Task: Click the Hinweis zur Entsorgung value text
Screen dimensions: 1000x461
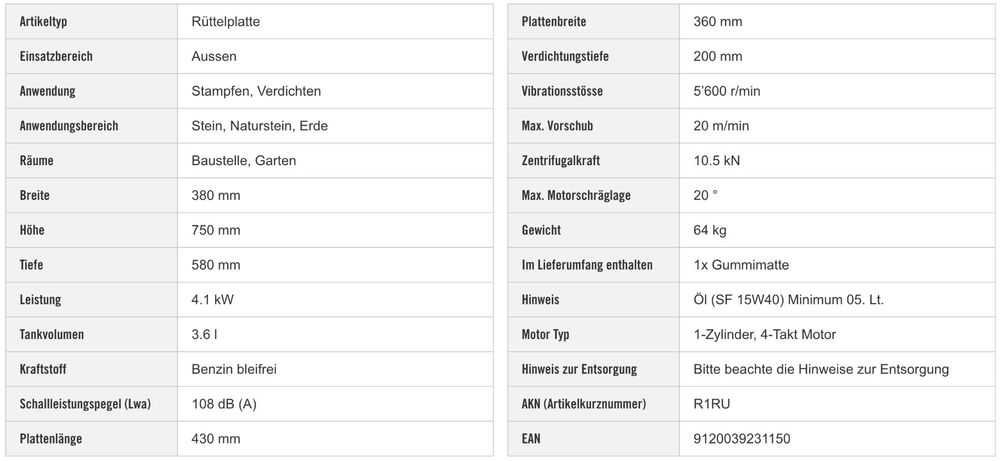Action: [x=821, y=369]
